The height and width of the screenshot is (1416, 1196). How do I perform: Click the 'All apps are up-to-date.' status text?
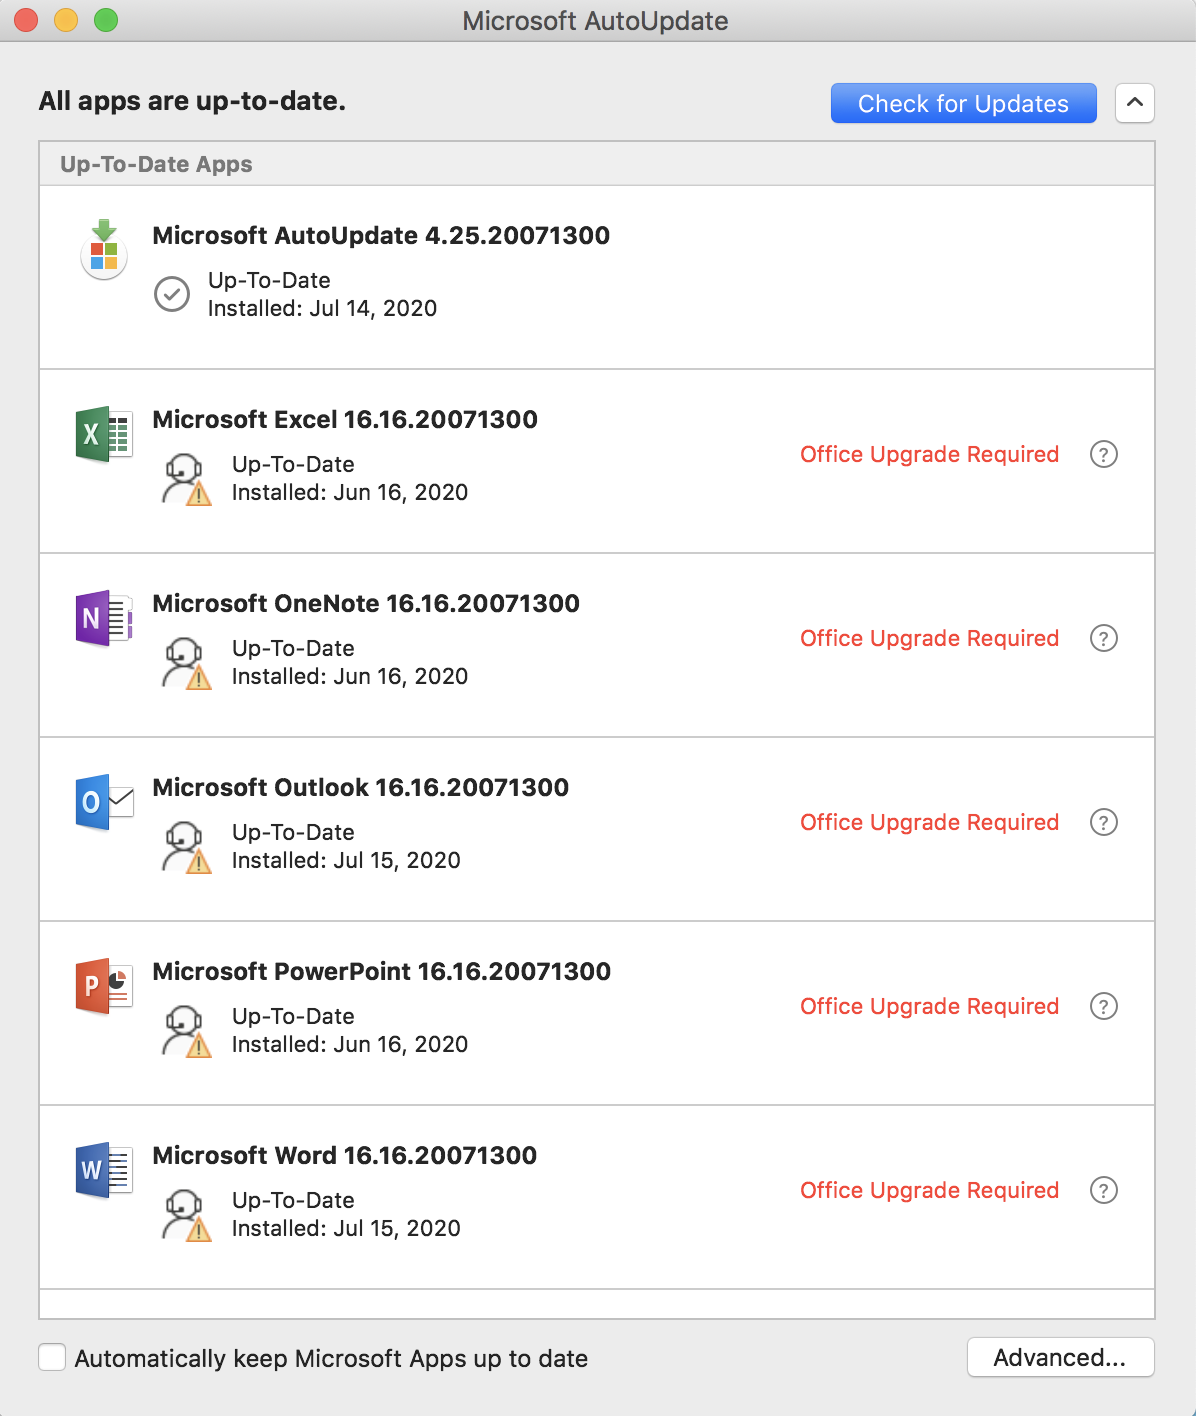(x=192, y=101)
